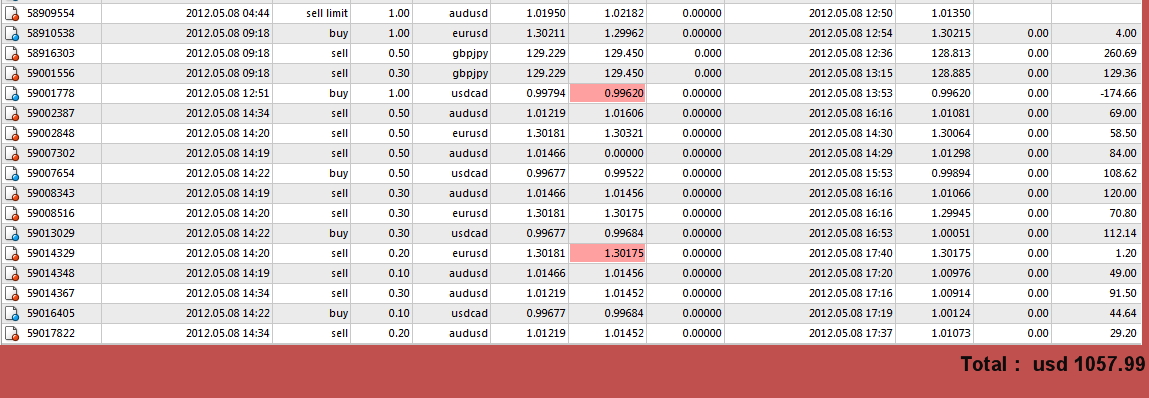Click the order icon beside ticket 59014329
Viewport: 1149px width, 398px height.
tap(12, 253)
